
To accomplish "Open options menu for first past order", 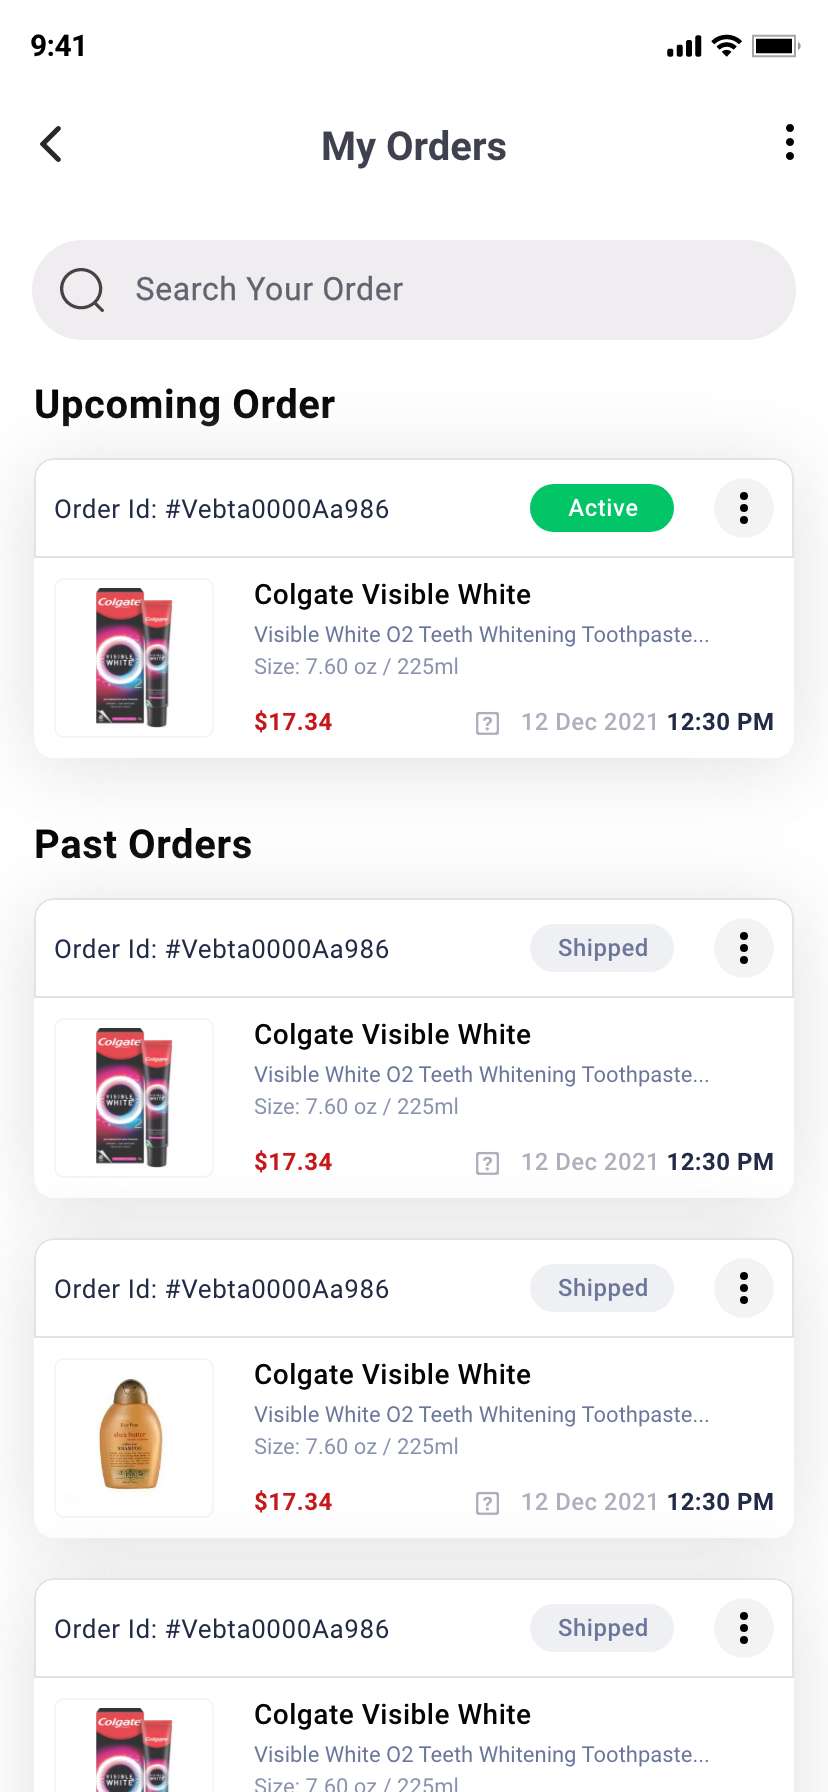I will [x=743, y=948].
